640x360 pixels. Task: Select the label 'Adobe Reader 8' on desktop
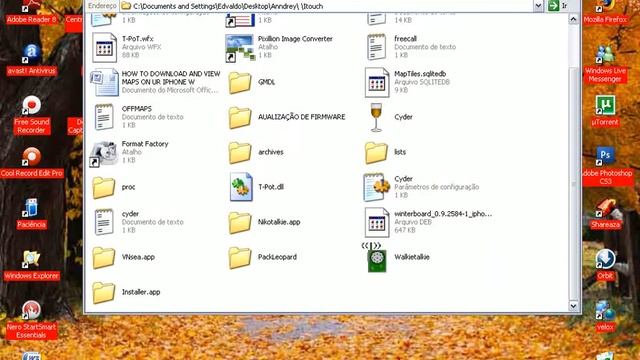(31, 20)
